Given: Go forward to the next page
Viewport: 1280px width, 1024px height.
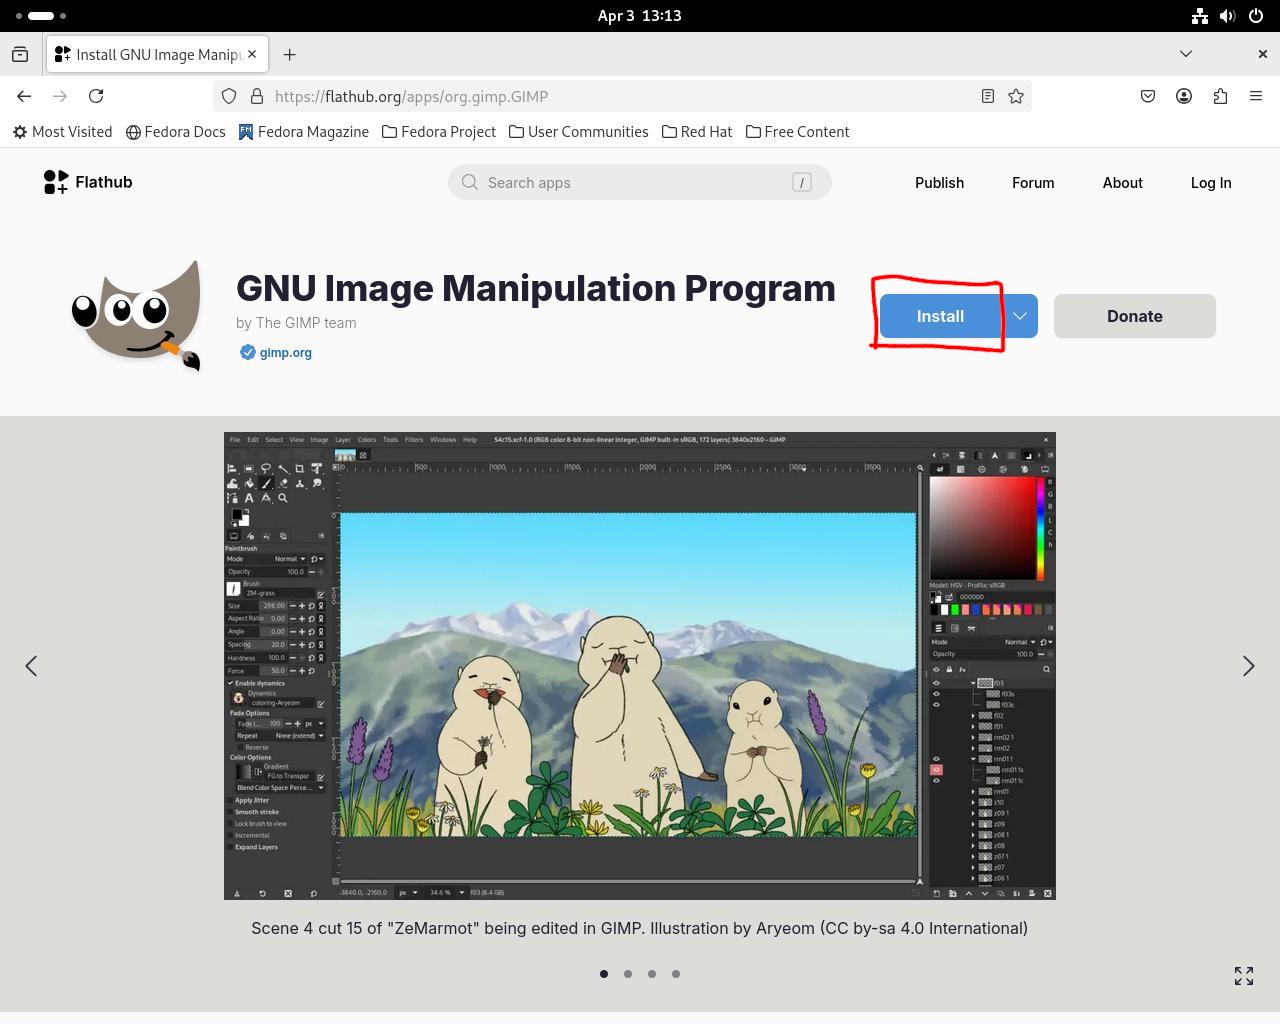Looking at the screenshot, I should (x=60, y=96).
